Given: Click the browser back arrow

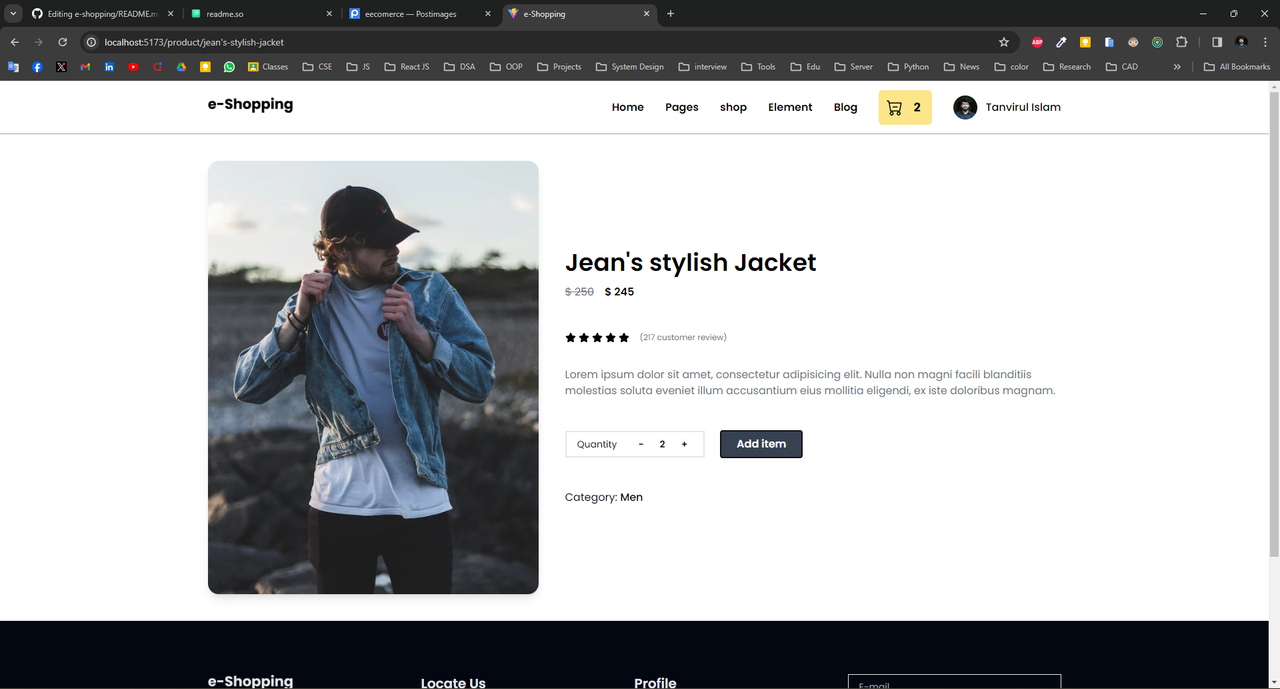Looking at the screenshot, I should click(x=15, y=42).
